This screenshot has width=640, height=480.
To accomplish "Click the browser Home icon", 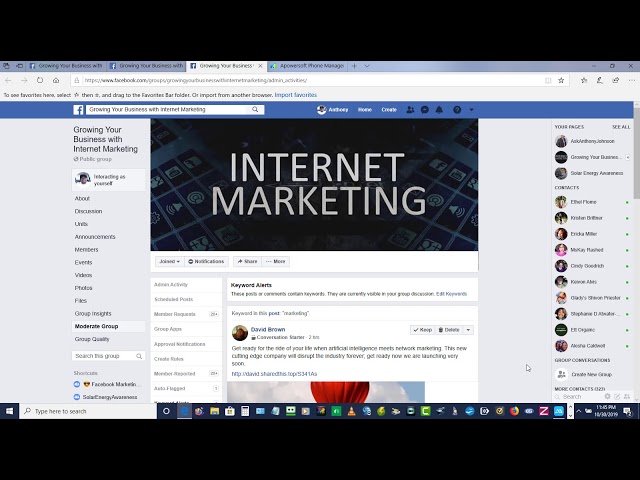I will tap(56, 80).
